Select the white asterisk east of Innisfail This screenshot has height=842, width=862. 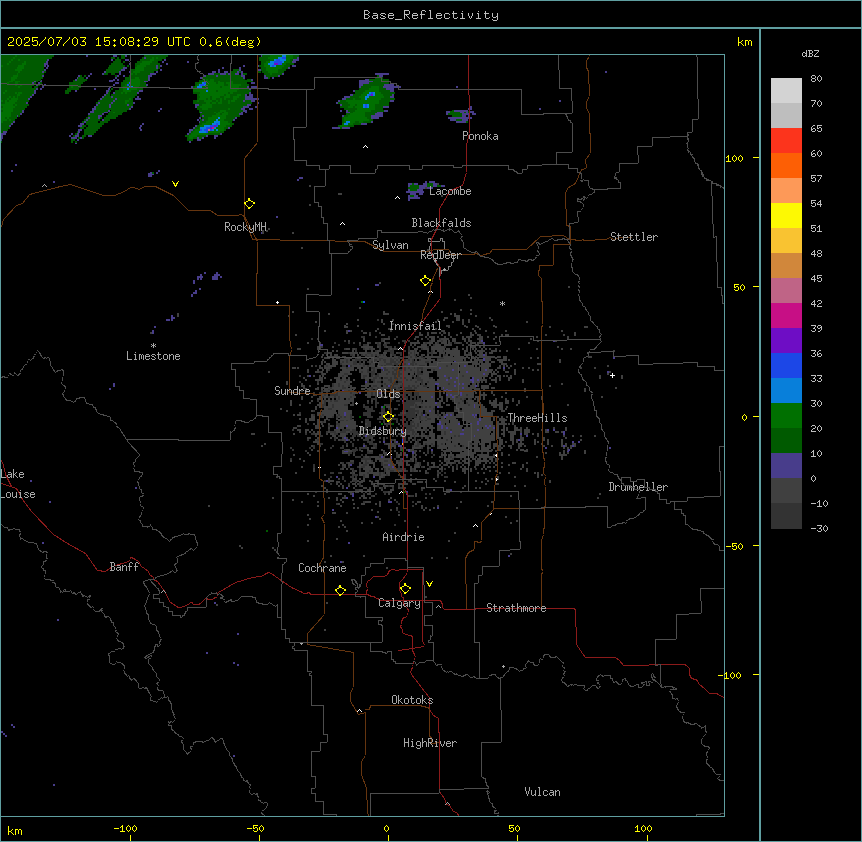(502, 303)
